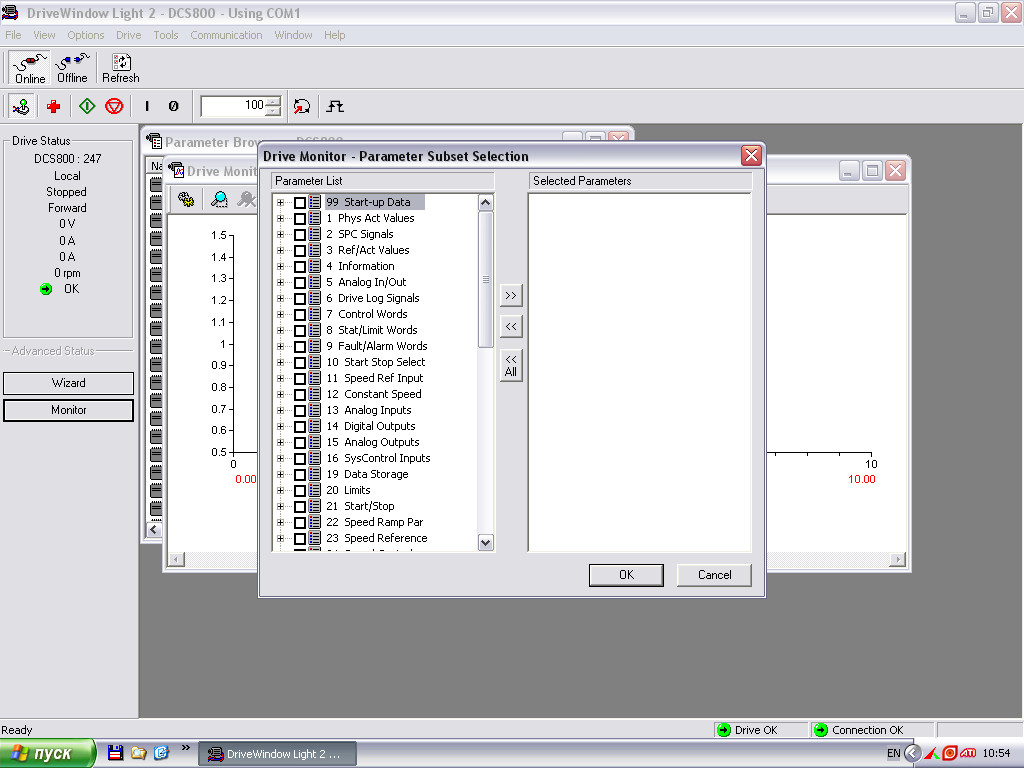Check the 7 Control Words checkbox
The width and height of the screenshot is (1024, 768).
[300, 314]
